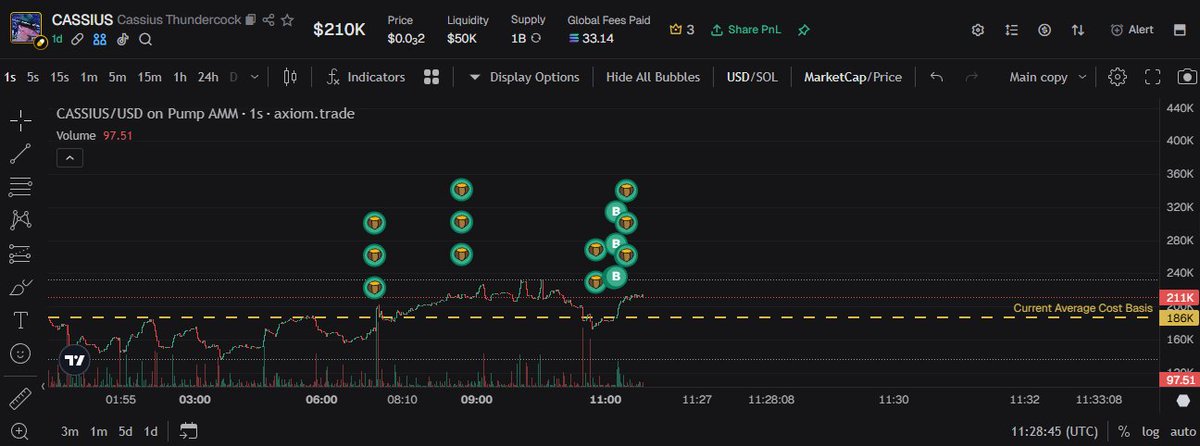This screenshot has width=1200, height=446.
Task: Switch to USD/SOL currency toggle
Action: coord(753,77)
